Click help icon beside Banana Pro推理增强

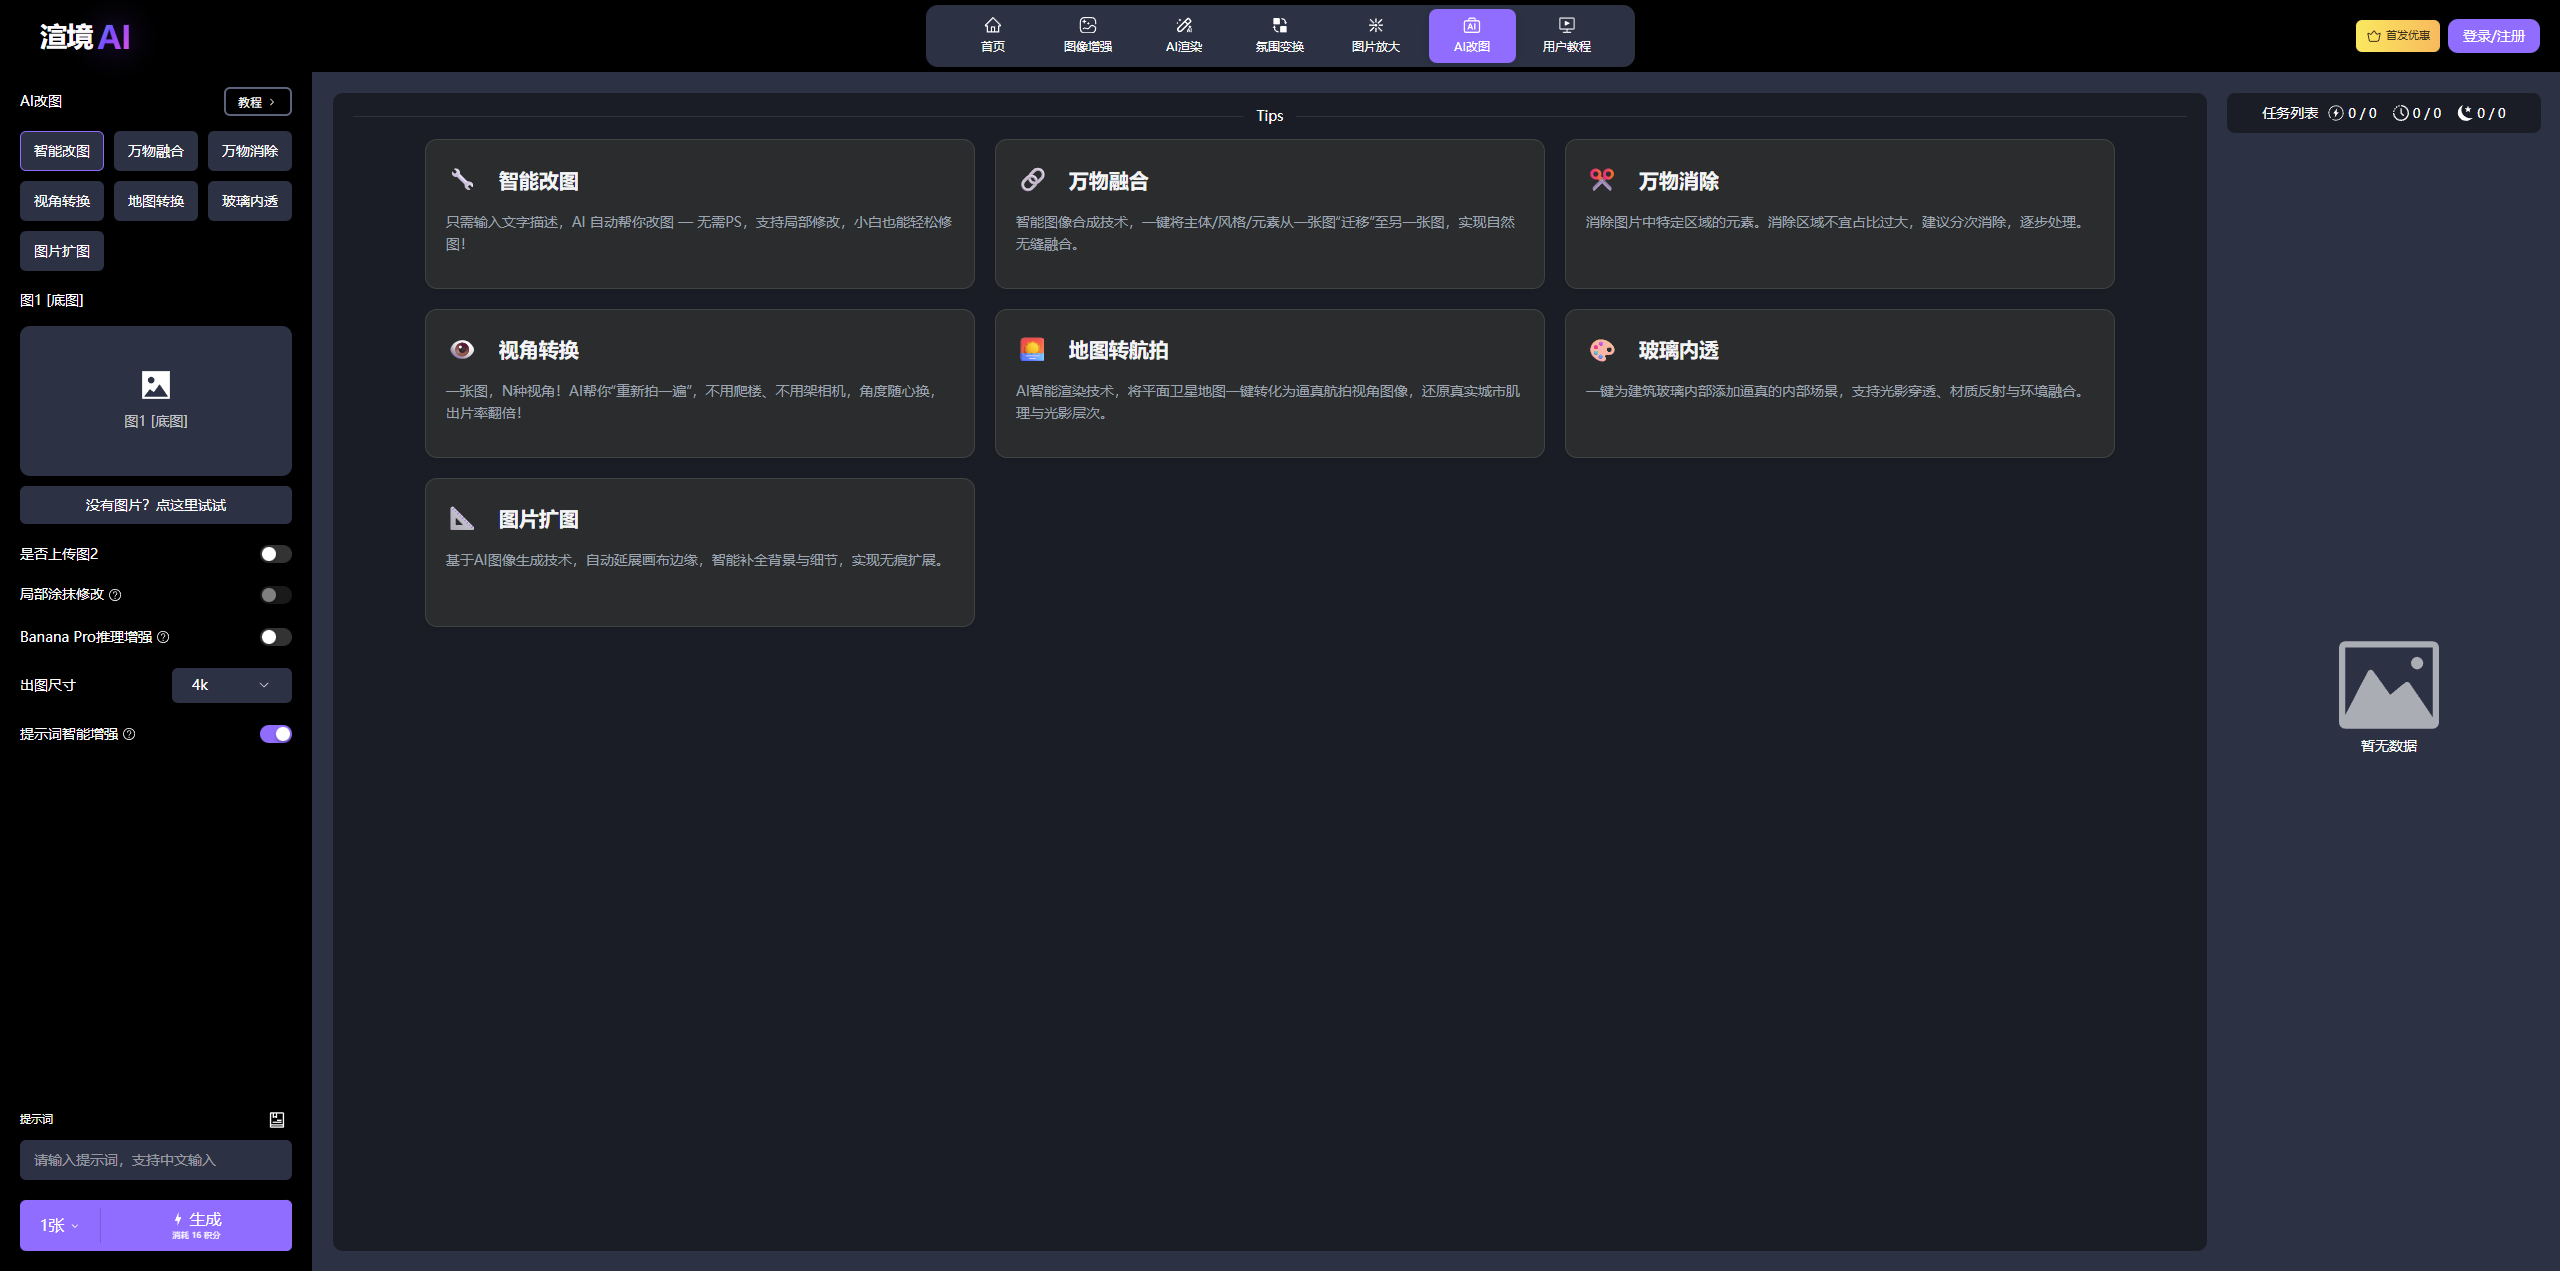(163, 637)
